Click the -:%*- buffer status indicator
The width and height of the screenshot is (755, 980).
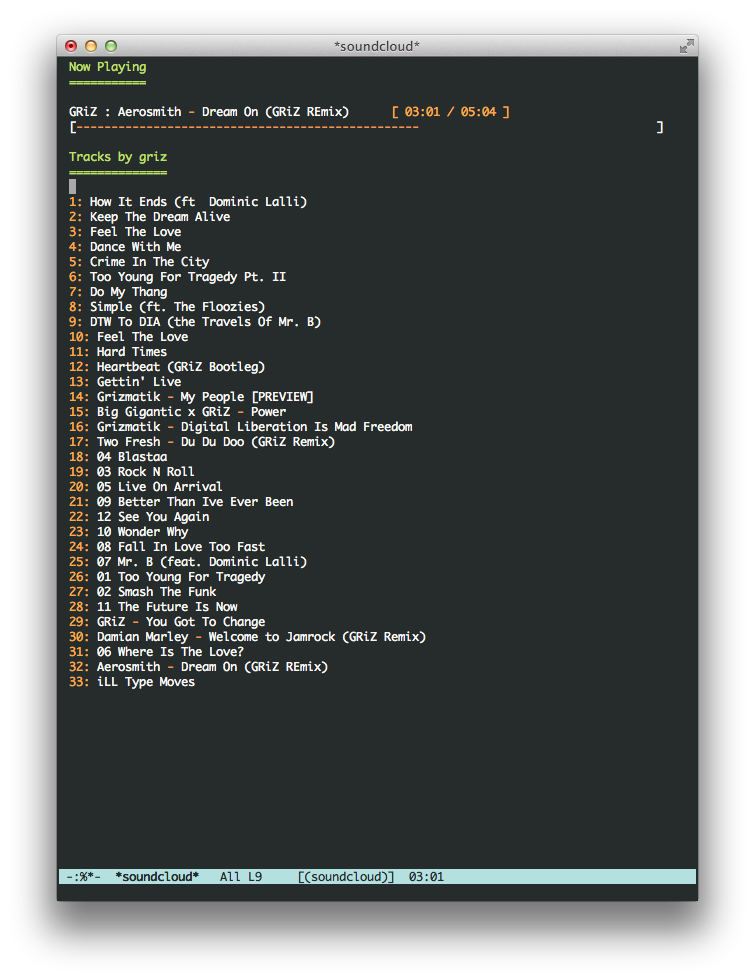[x=83, y=877]
